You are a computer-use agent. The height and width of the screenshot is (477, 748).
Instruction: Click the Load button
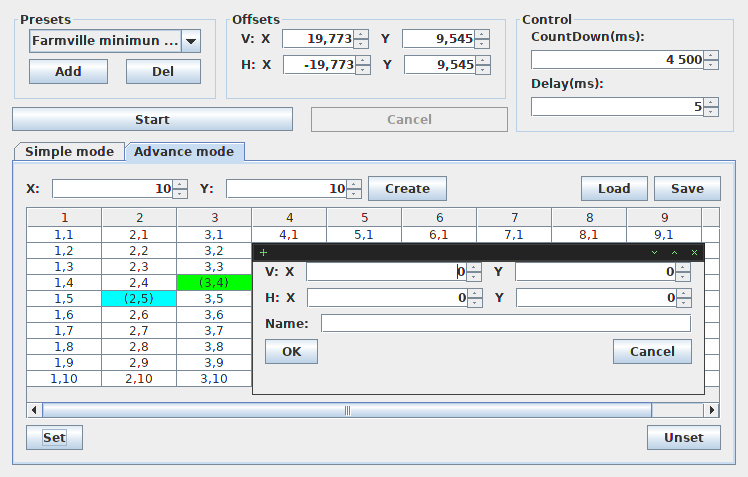point(614,189)
